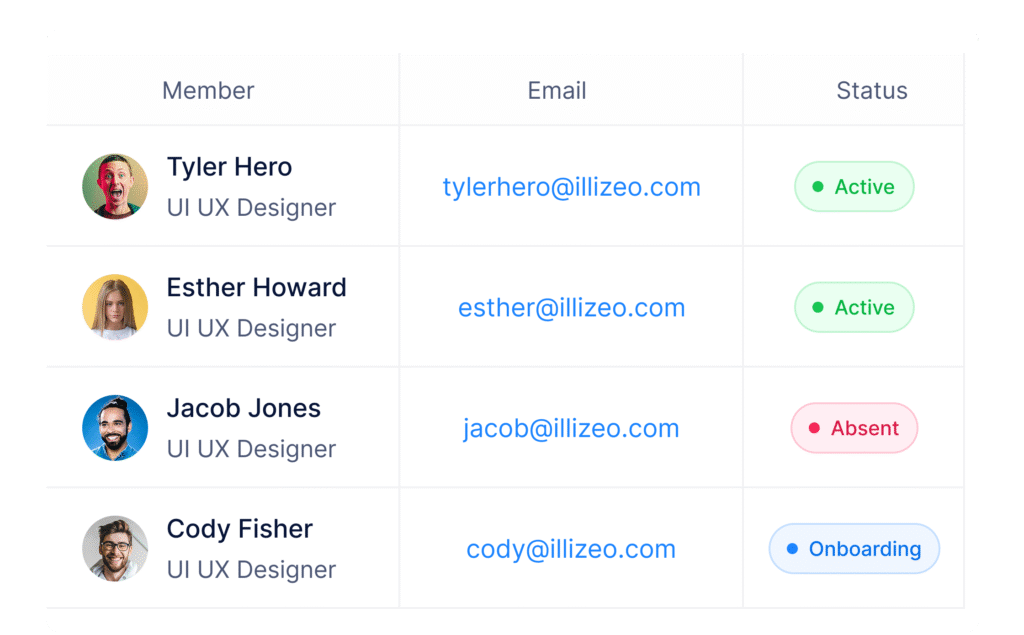Click the Cody Fisher name text
Viewport: 1024px width, 635px height.
[239, 529]
